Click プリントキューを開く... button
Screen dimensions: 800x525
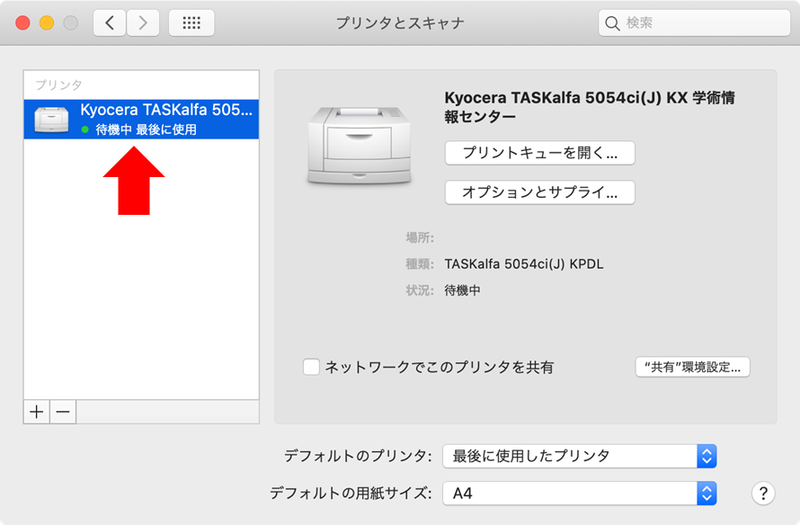(x=540, y=153)
